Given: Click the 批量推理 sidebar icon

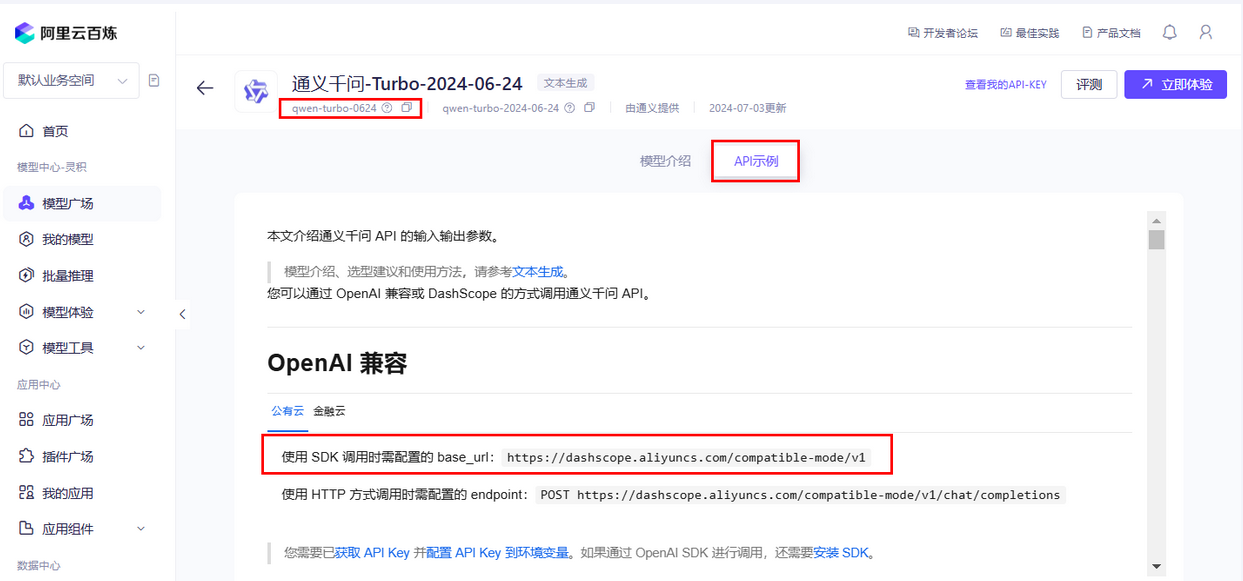Looking at the screenshot, I should tap(26, 275).
